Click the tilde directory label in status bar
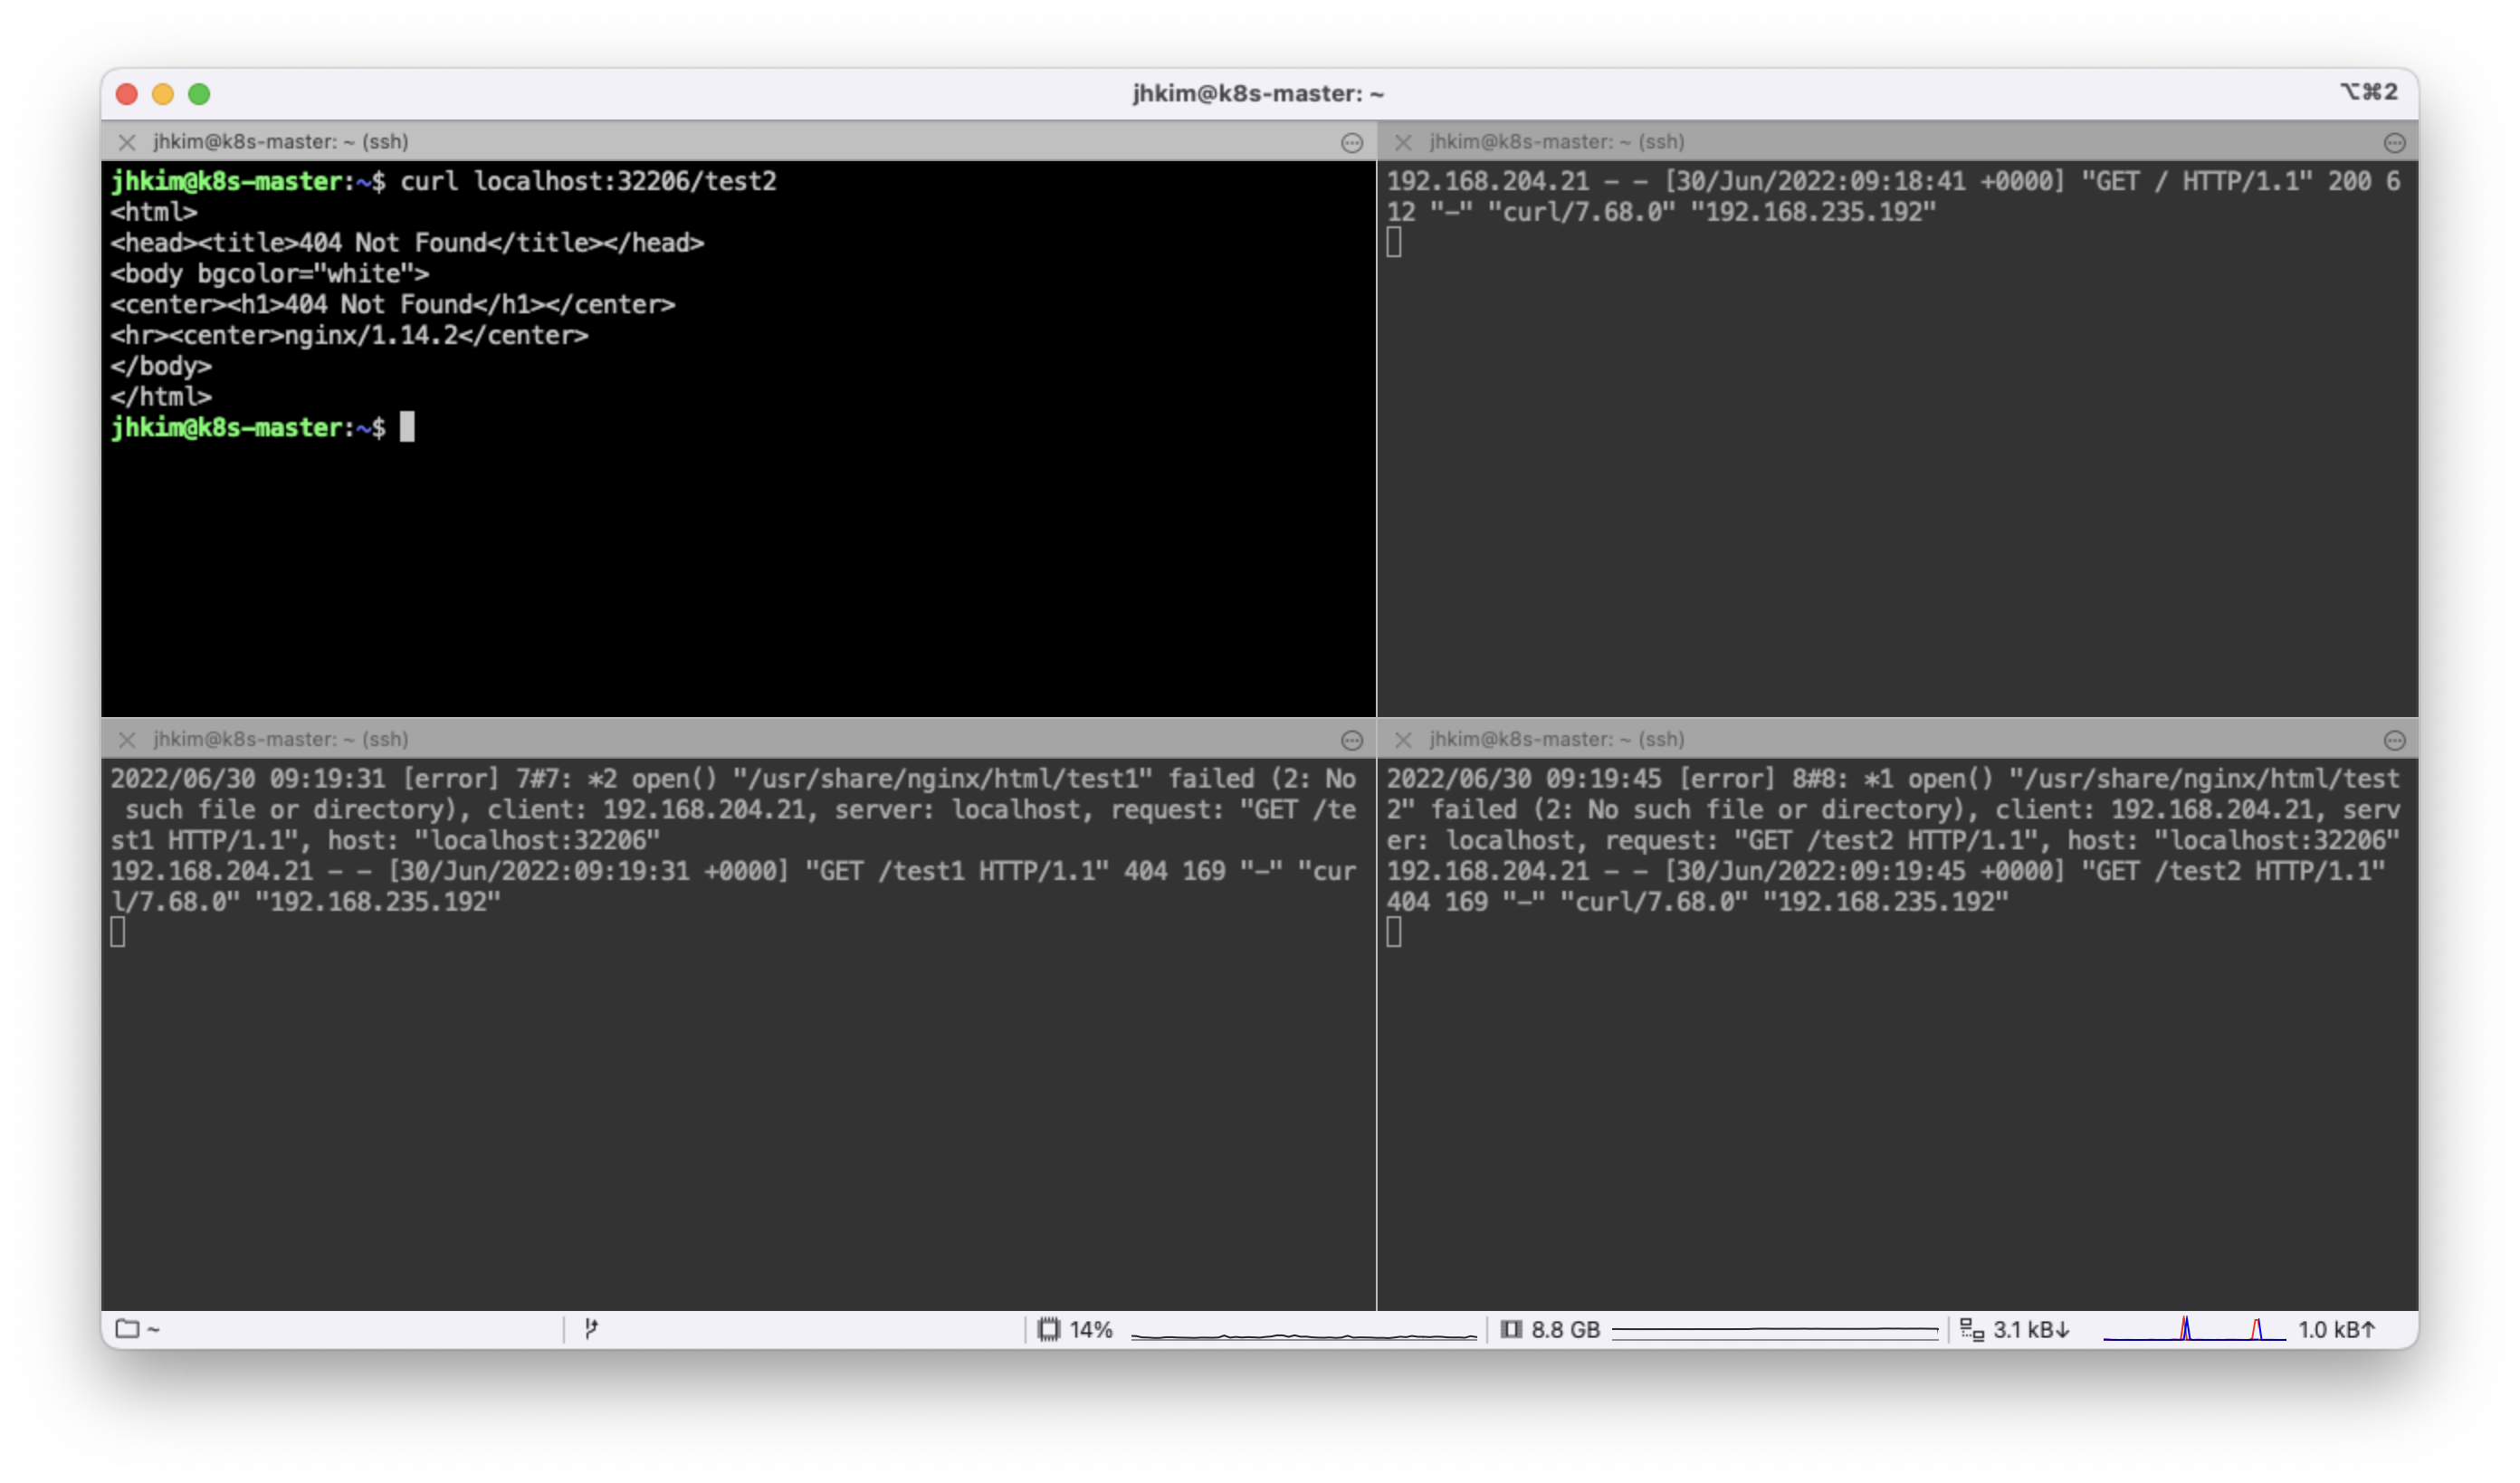Screen dimensions: 2520x1483 pyautogui.click(x=153, y=1330)
